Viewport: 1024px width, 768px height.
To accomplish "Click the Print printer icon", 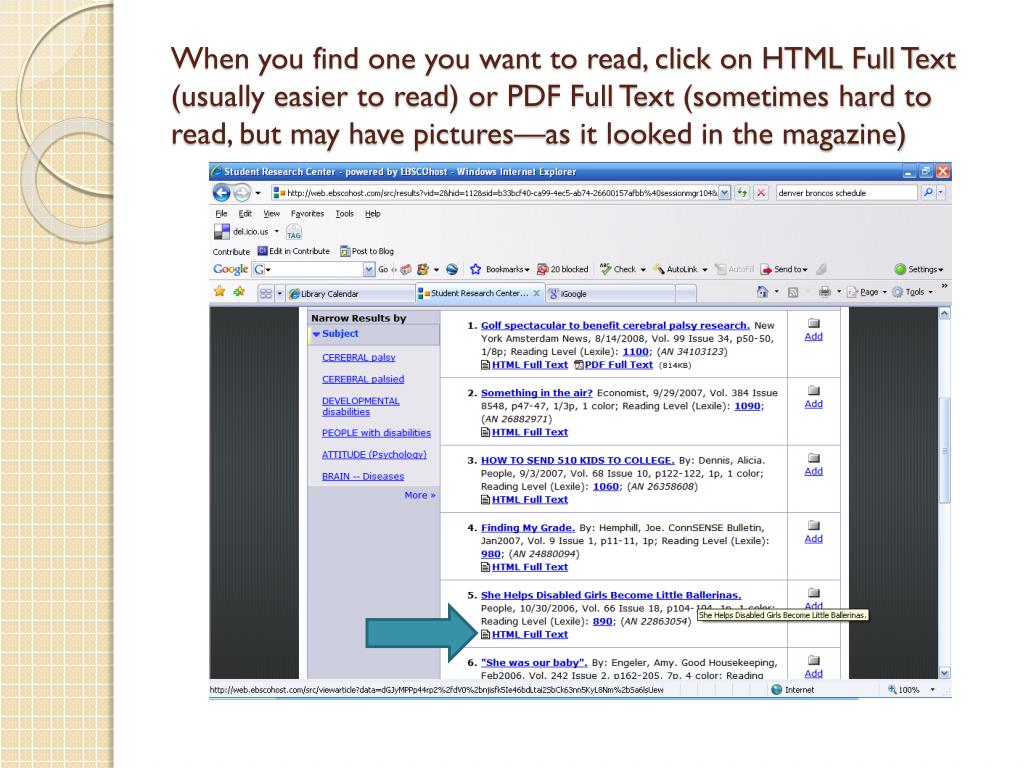I will (825, 292).
